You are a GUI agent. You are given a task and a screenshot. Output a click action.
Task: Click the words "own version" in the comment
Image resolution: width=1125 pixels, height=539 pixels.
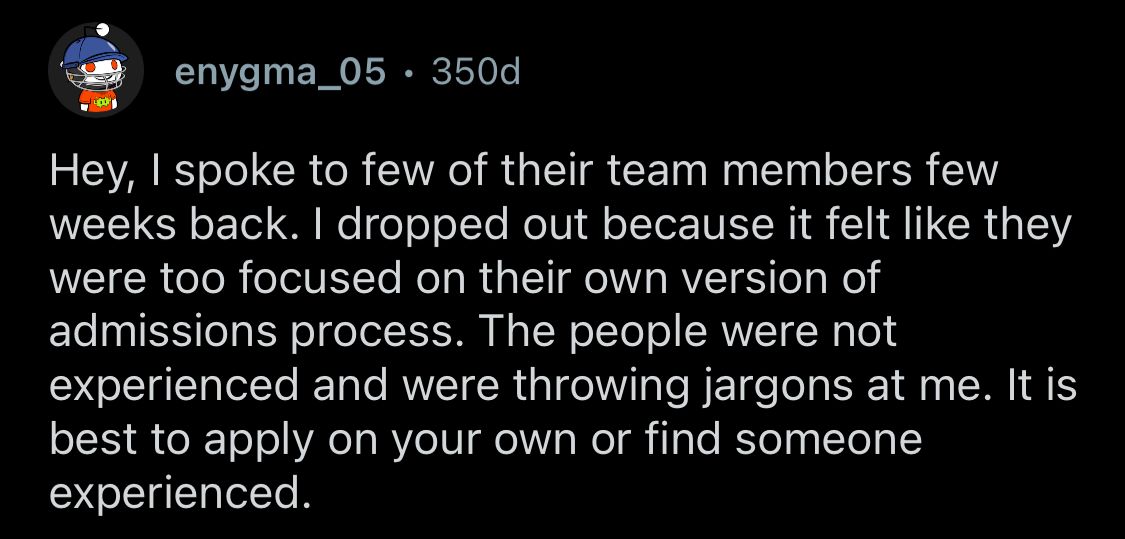[x=715, y=279]
